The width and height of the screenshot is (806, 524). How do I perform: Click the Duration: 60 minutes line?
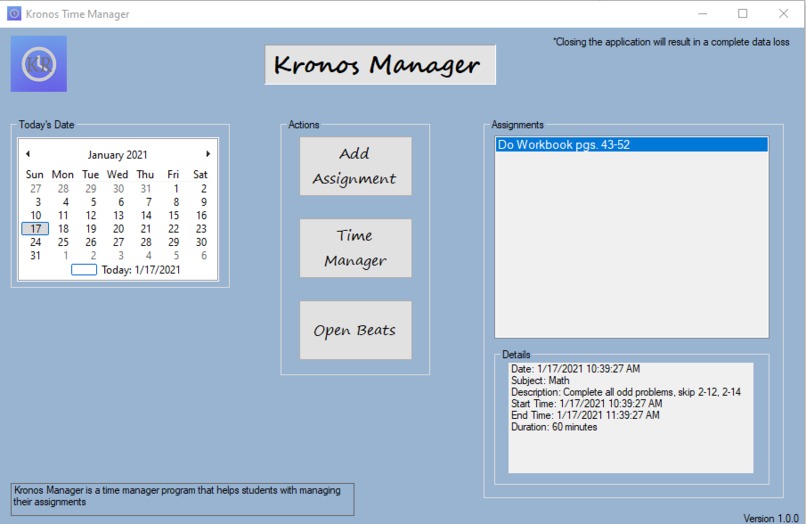[554, 427]
